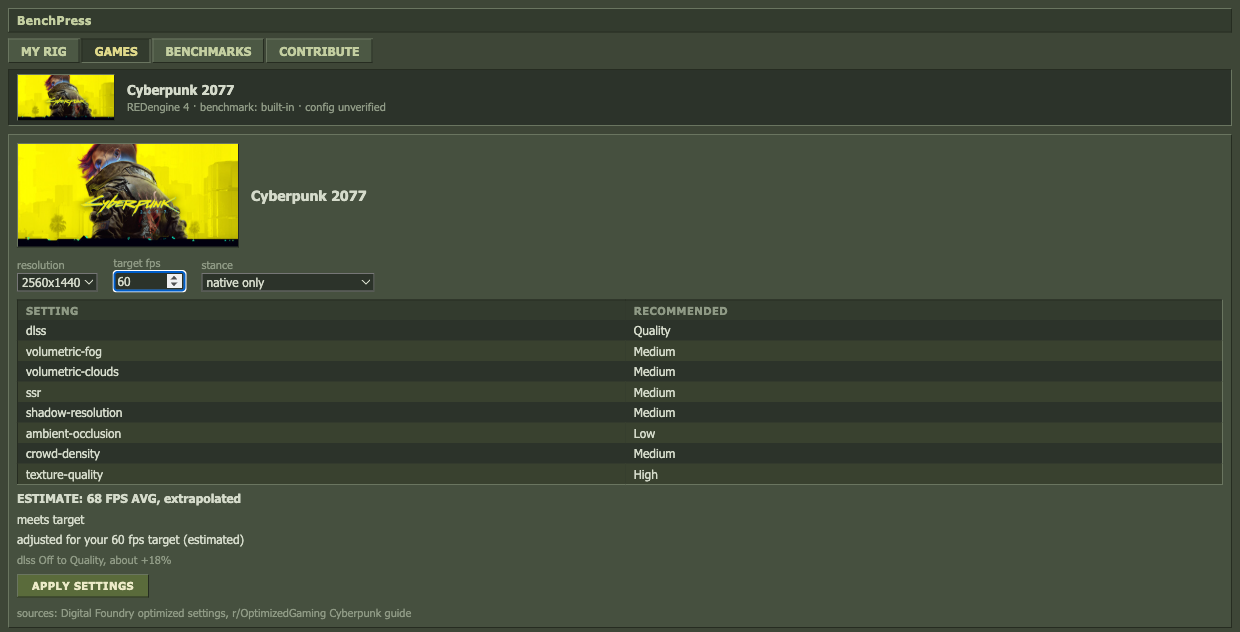1240x632 pixels.
Task: Select the crowd-density setting row
Action: [620, 454]
